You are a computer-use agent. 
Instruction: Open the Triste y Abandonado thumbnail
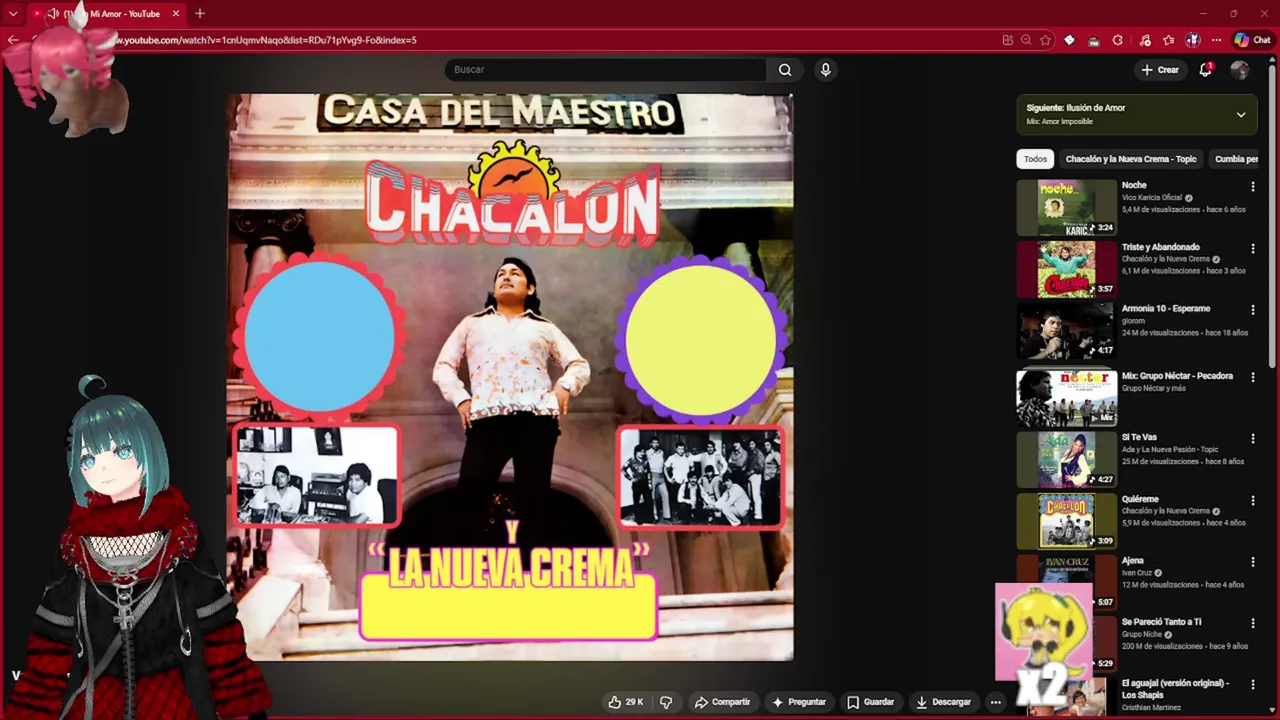(1066, 269)
